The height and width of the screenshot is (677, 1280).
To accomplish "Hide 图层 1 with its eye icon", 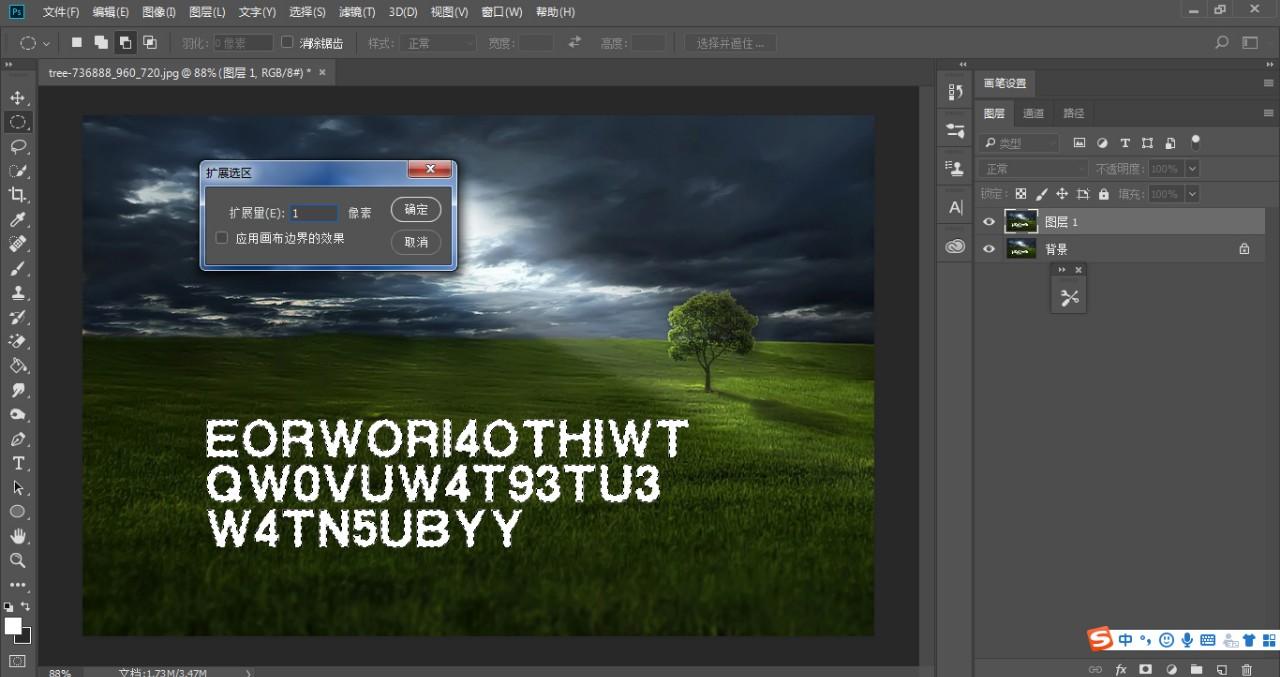I will pyautogui.click(x=989, y=222).
